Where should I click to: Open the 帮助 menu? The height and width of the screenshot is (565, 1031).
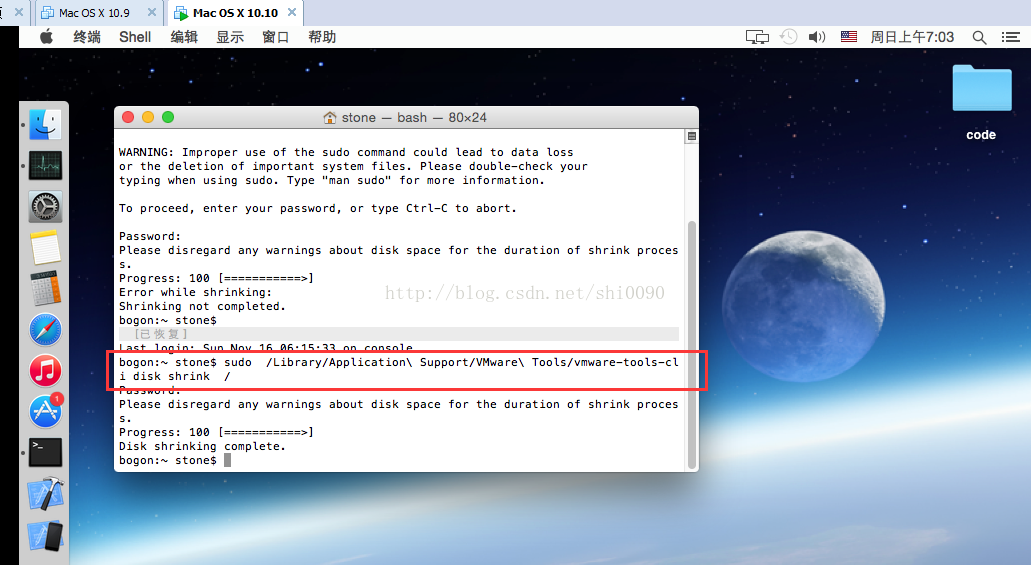pos(322,37)
